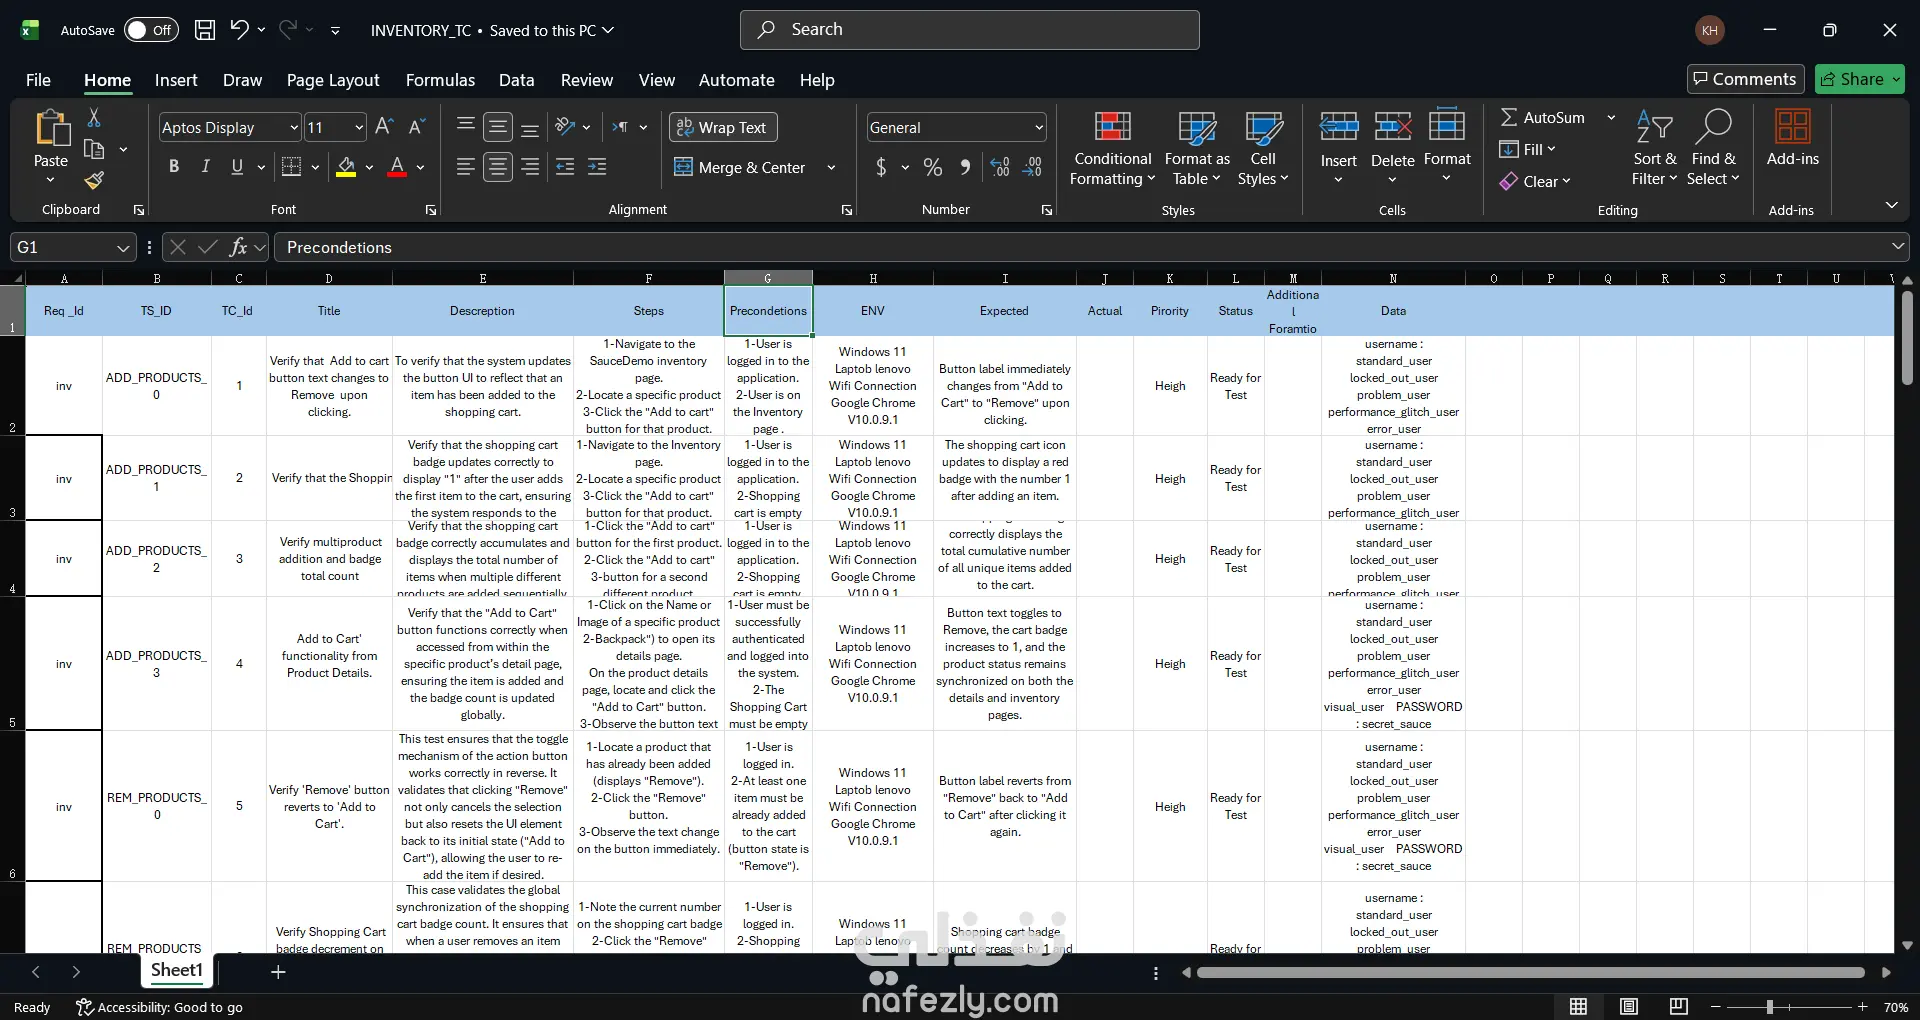1920x1020 pixels.
Task: Open the Font Settings dialog launcher
Action: point(431,210)
